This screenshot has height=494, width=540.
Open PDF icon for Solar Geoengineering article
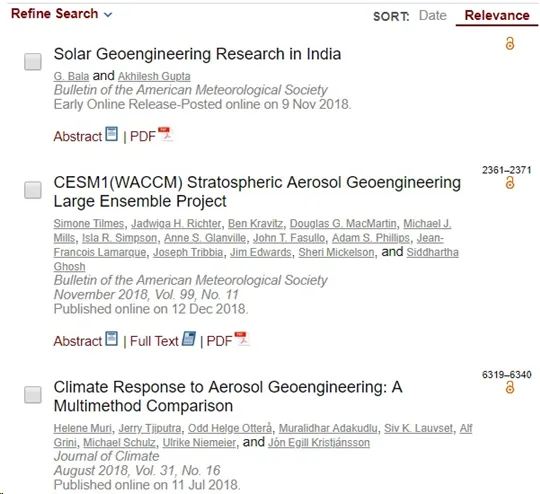[165, 134]
